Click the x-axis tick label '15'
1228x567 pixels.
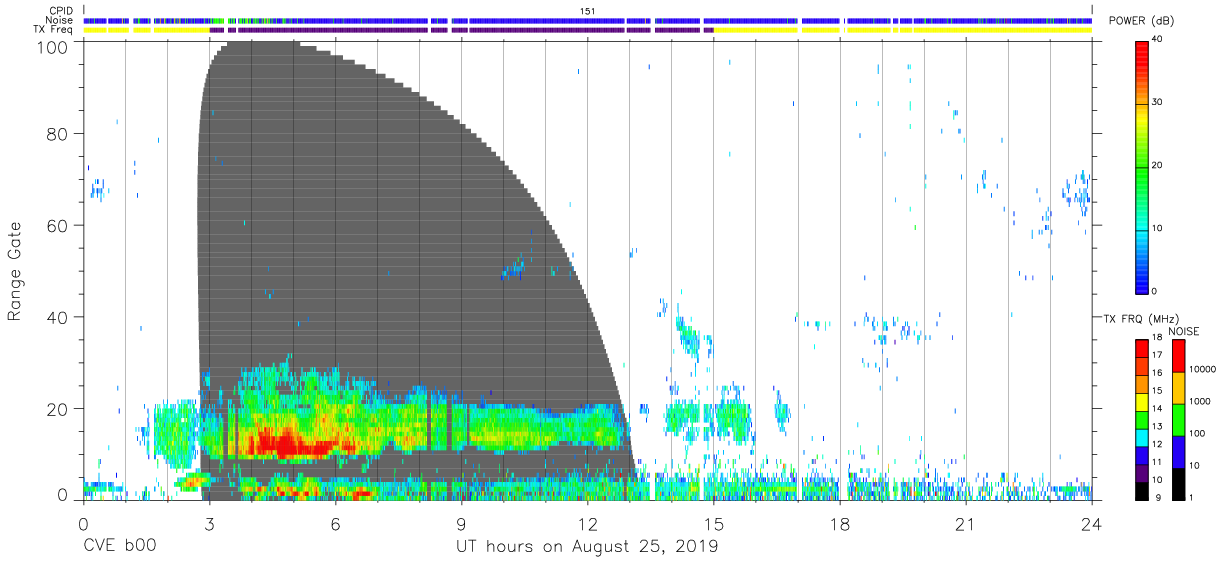tap(713, 523)
